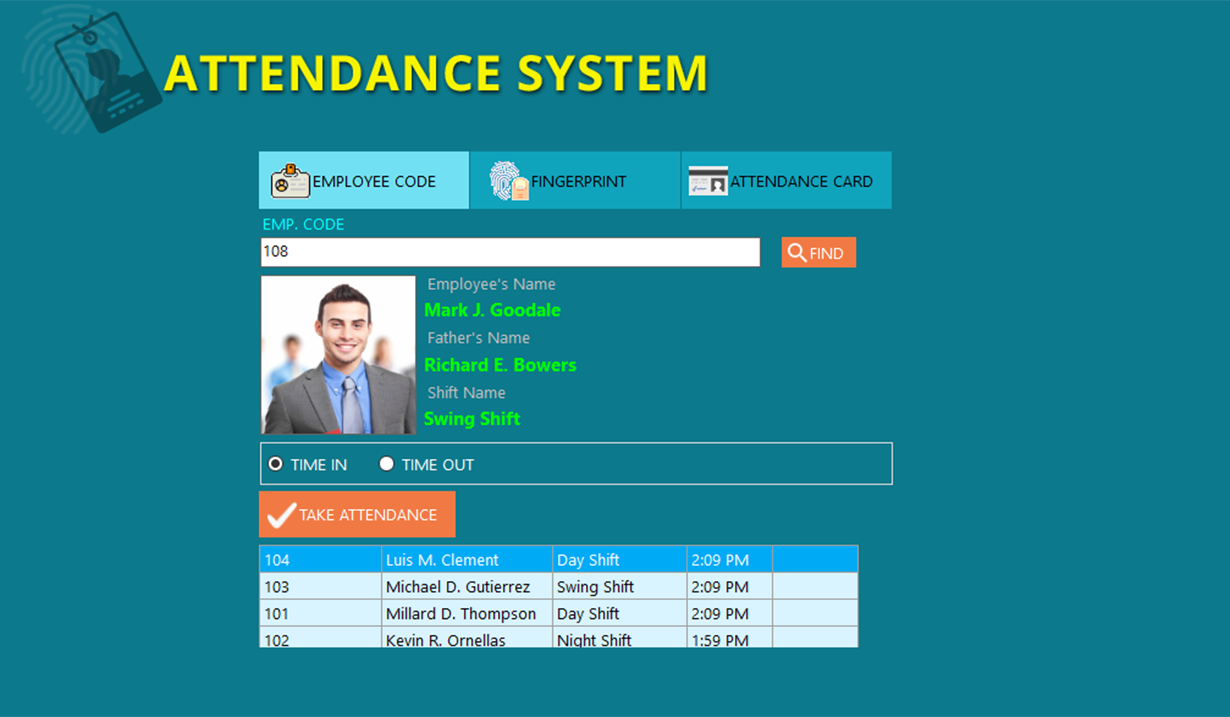
Task: Open the Attendance Card tab
Action: click(786, 181)
